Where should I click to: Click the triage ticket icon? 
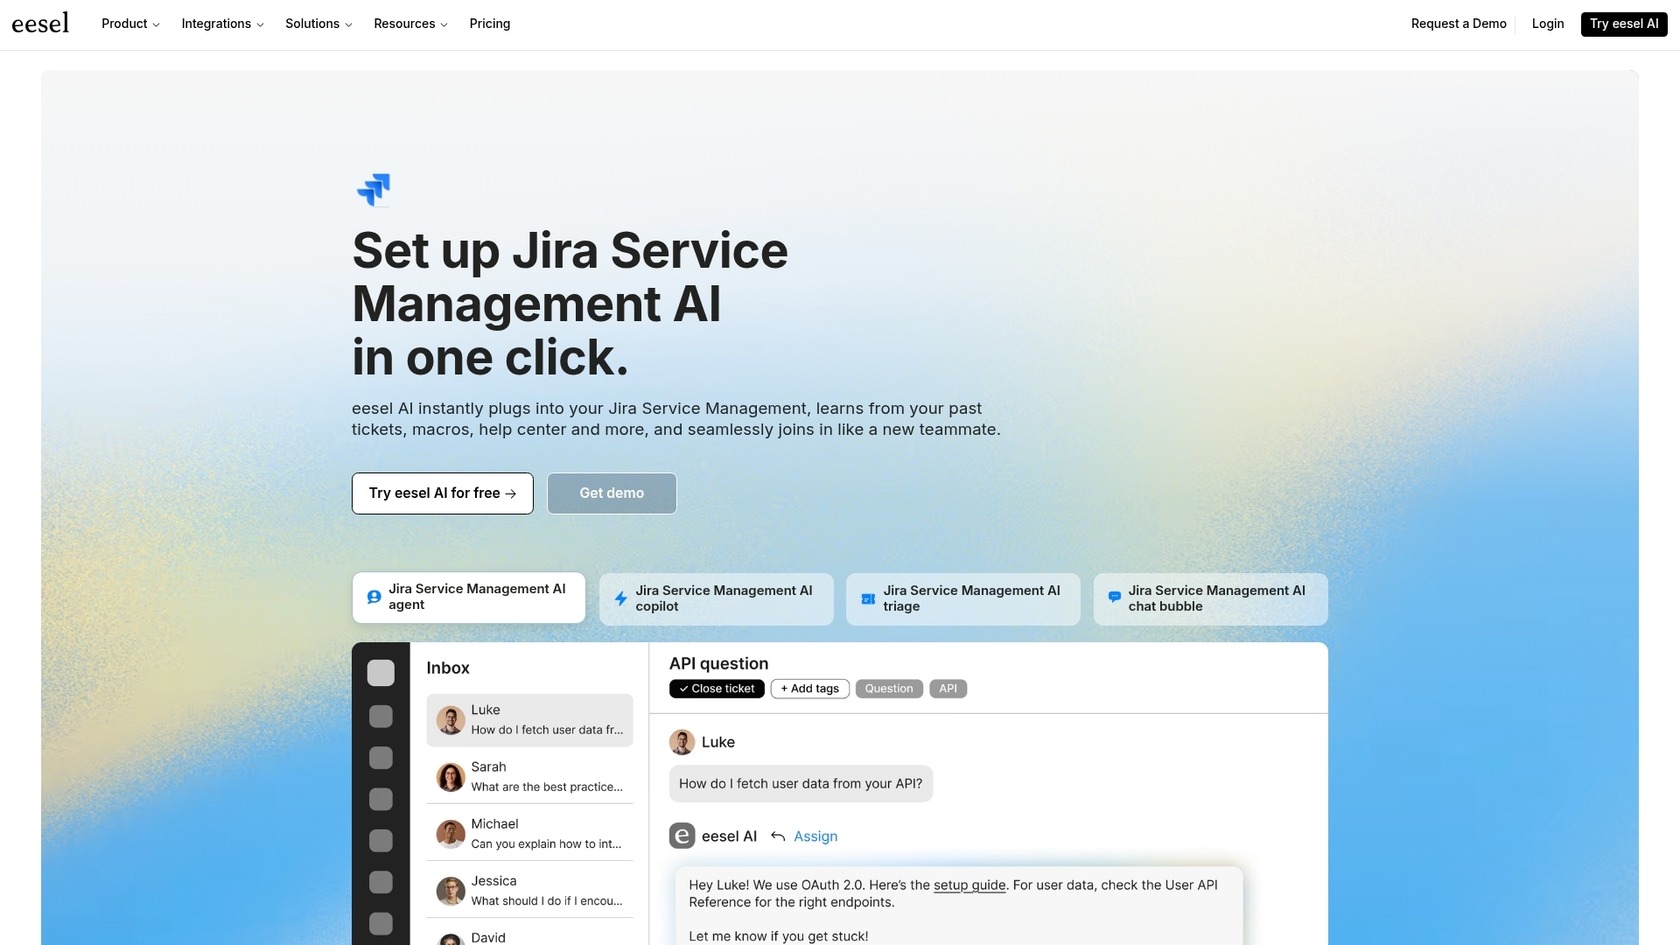pos(867,598)
